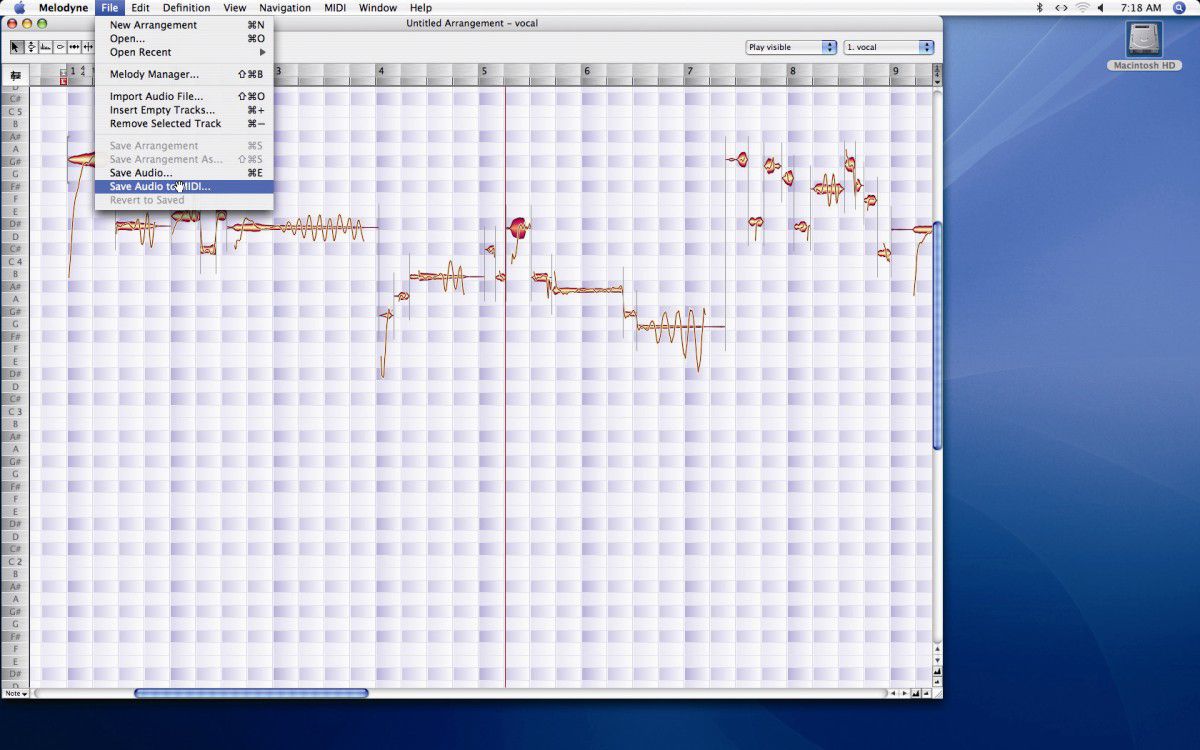Click the Bluetooth status icon

click(x=1039, y=7)
